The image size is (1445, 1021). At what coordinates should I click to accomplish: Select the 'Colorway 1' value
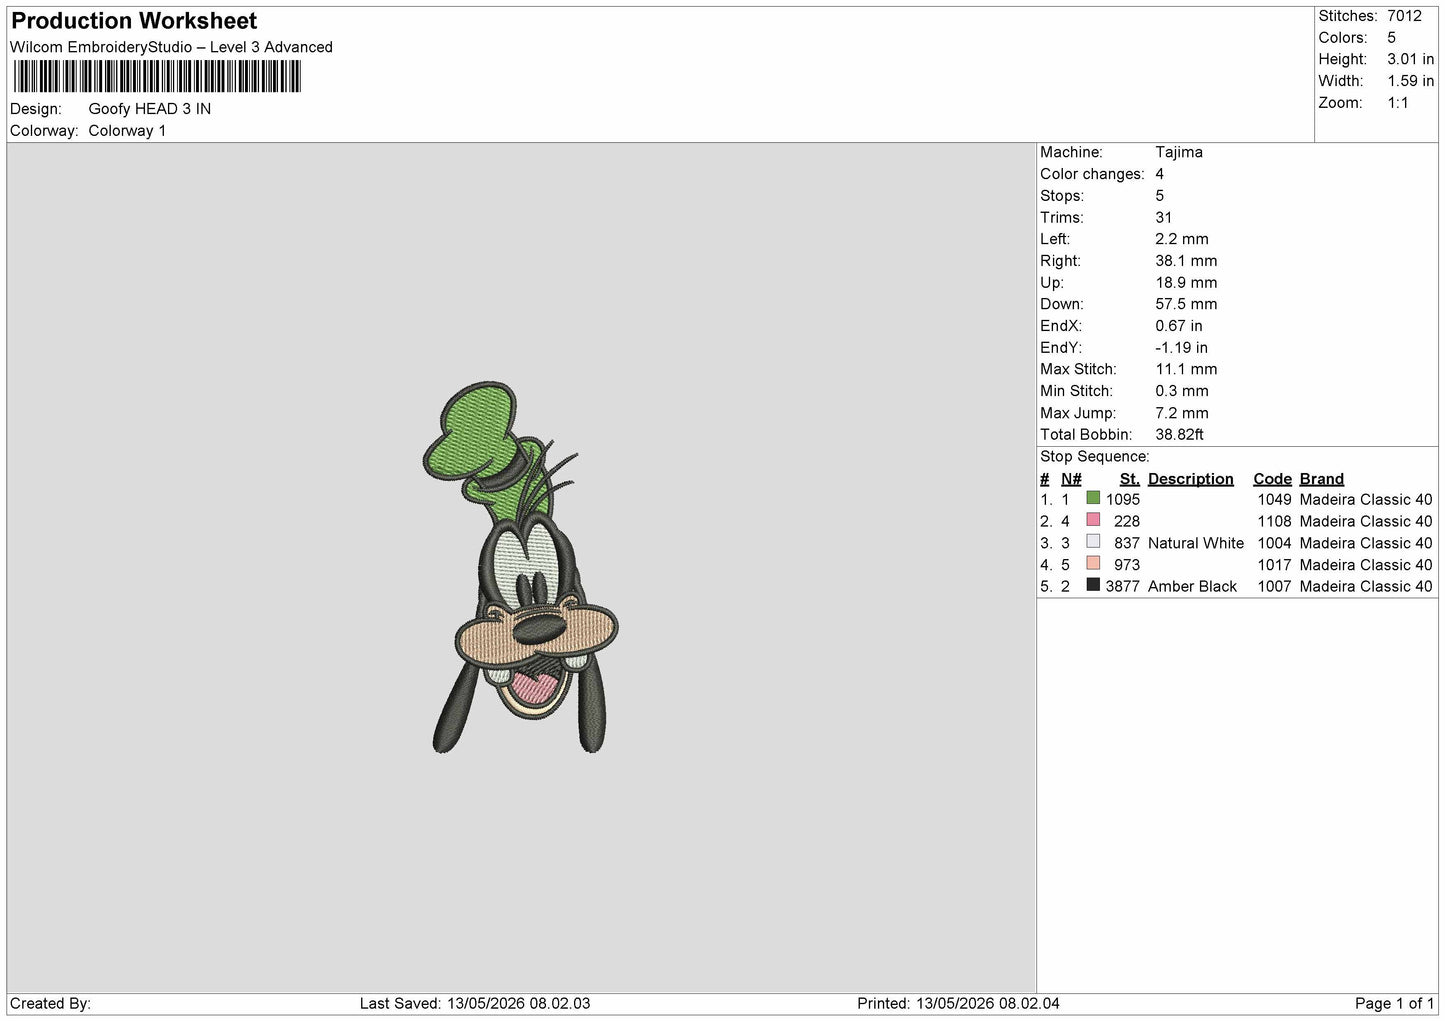click(127, 131)
